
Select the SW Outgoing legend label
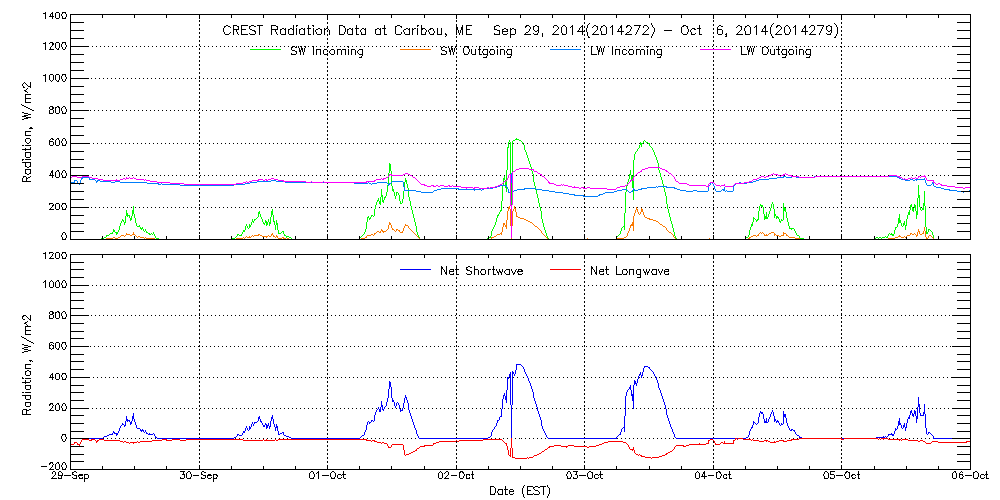[476, 51]
